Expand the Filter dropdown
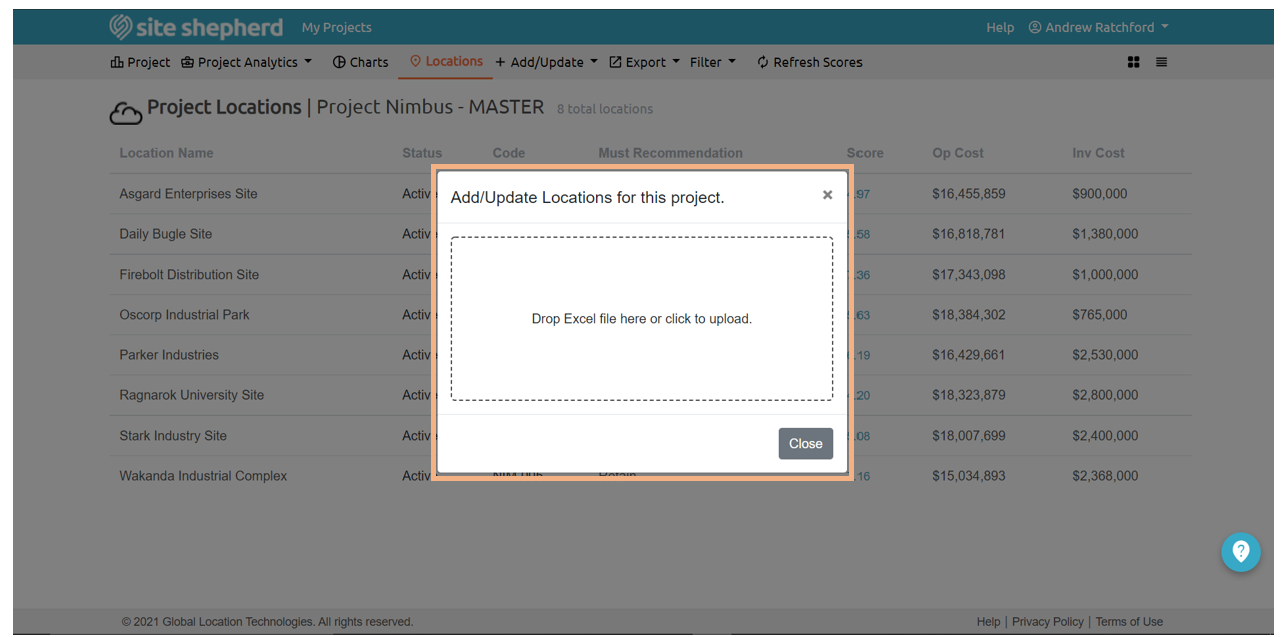The height and width of the screenshot is (637, 1282). click(712, 62)
